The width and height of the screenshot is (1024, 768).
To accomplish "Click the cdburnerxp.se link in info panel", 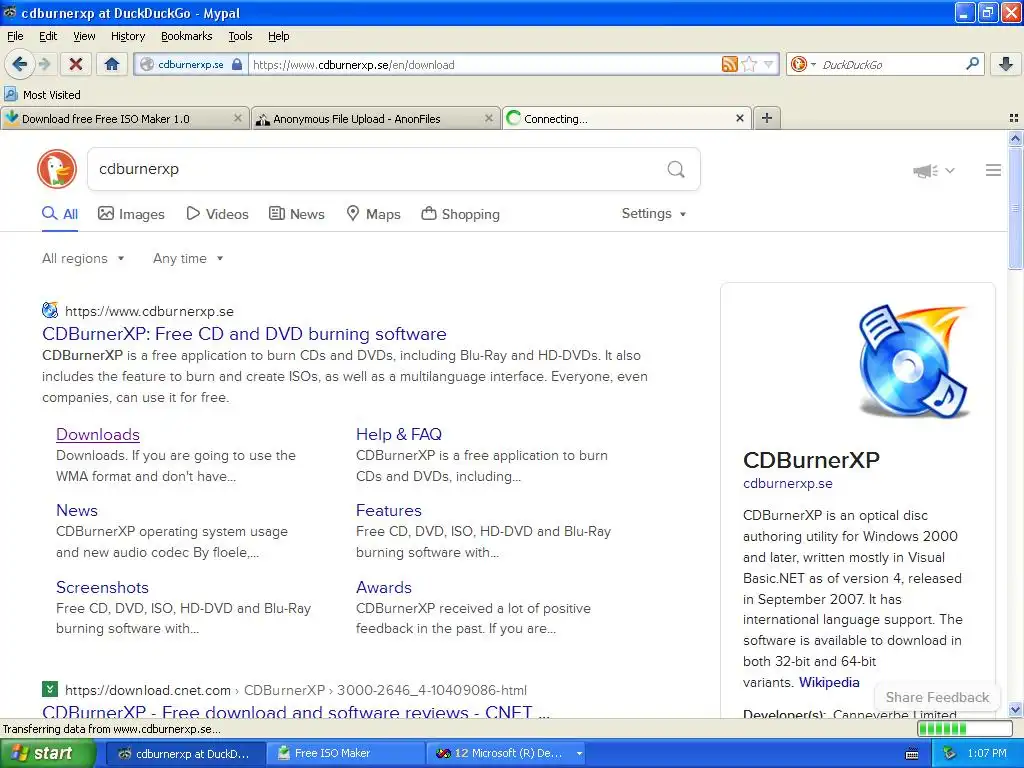I will tap(788, 483).
